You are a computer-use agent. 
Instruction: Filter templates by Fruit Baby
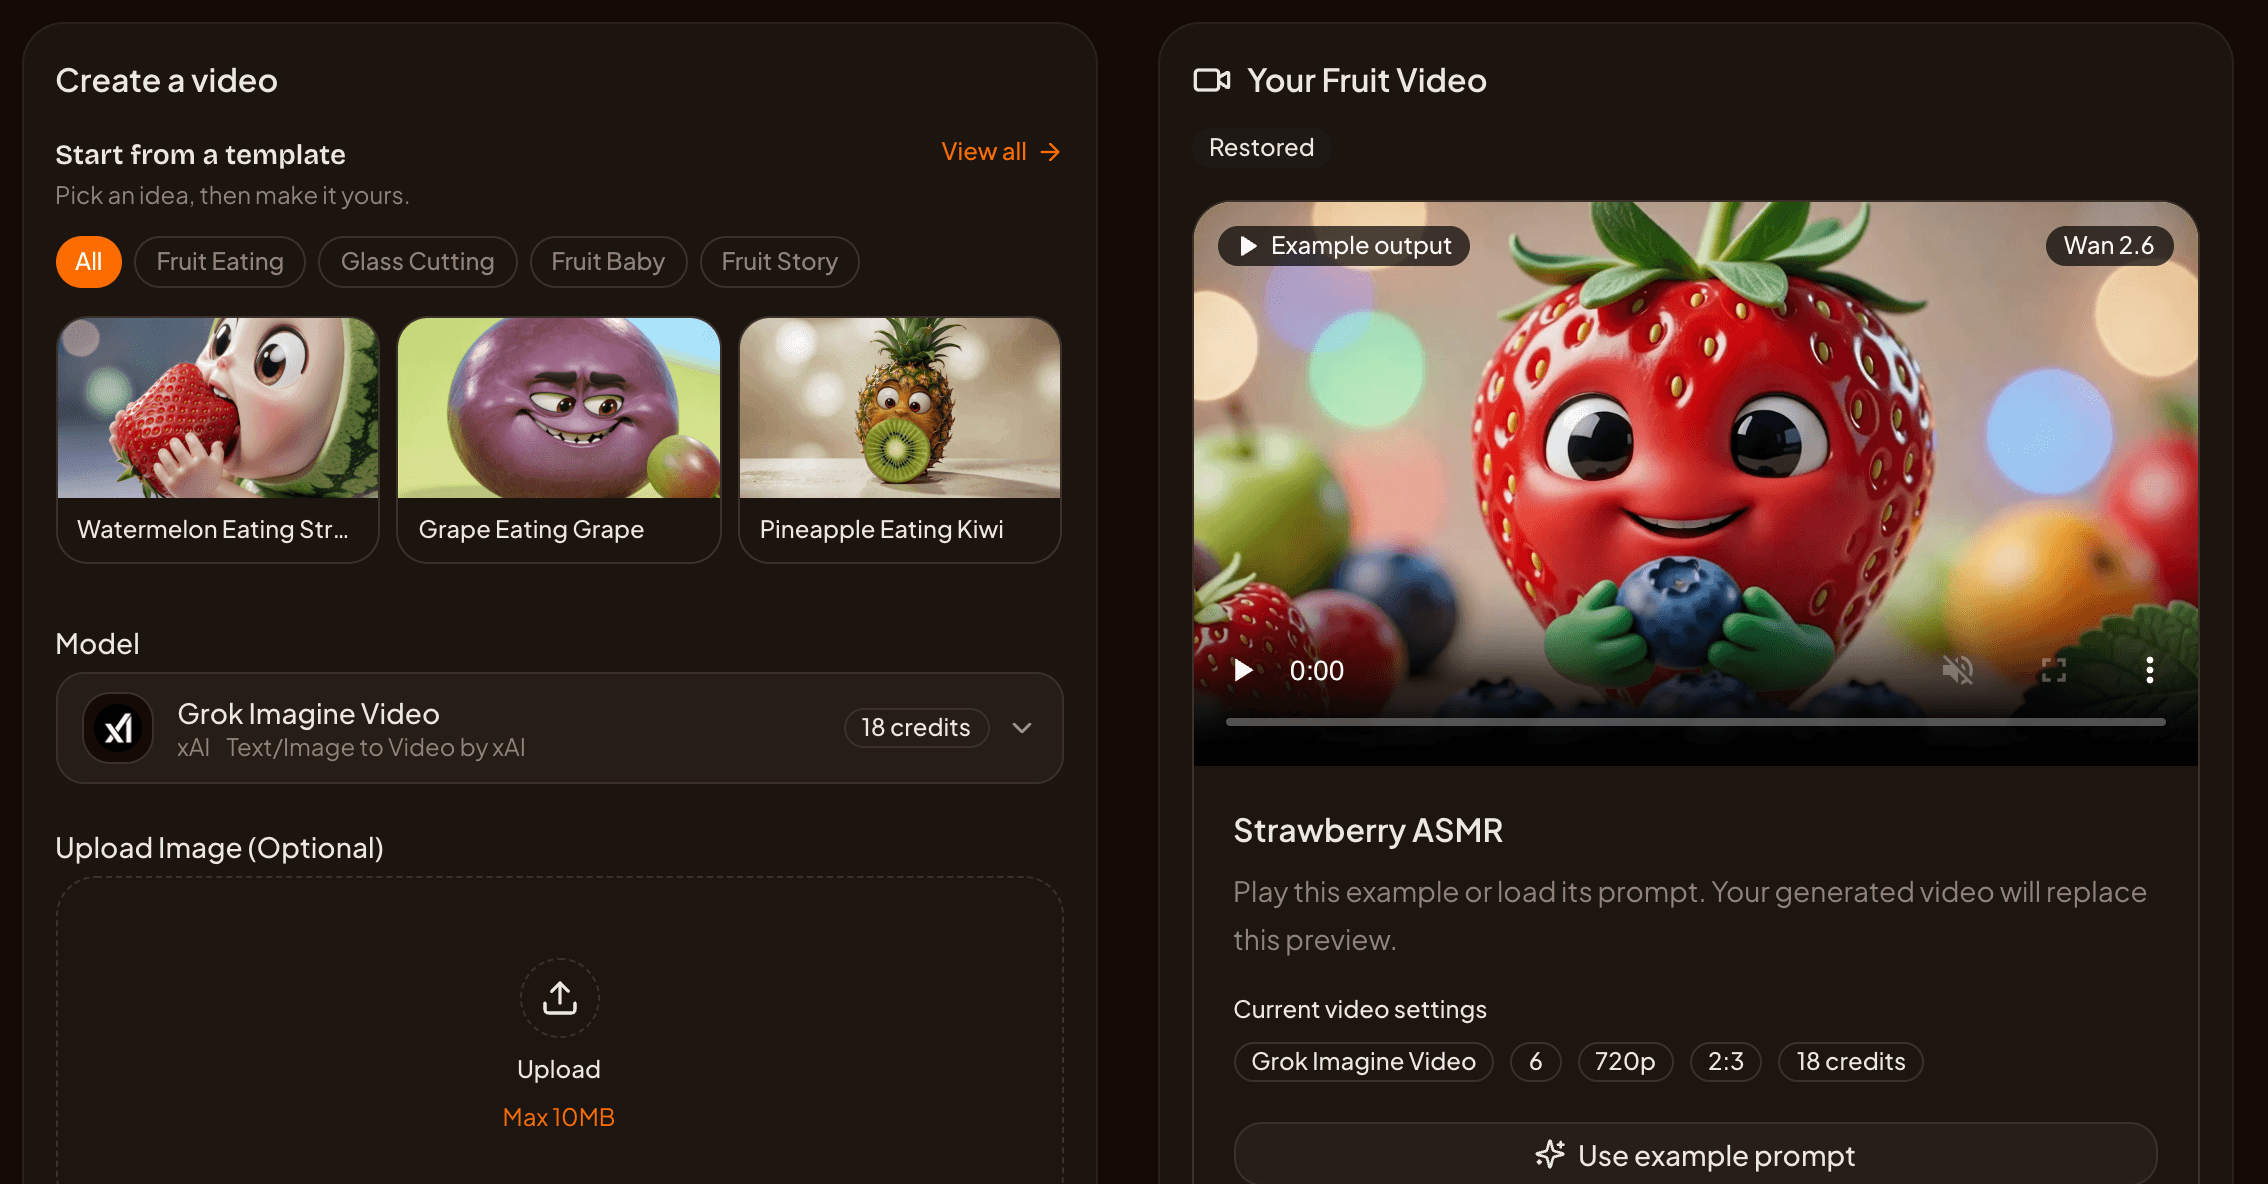point(608,262)
